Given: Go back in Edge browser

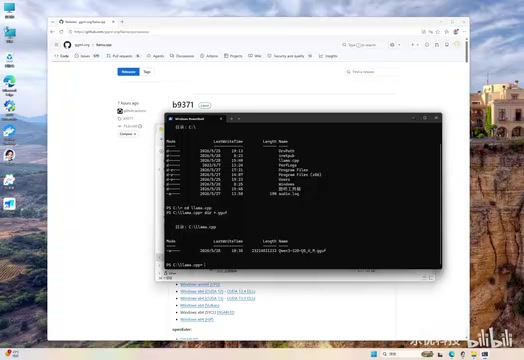Looking at the screenshot, I should pos(52,32).
